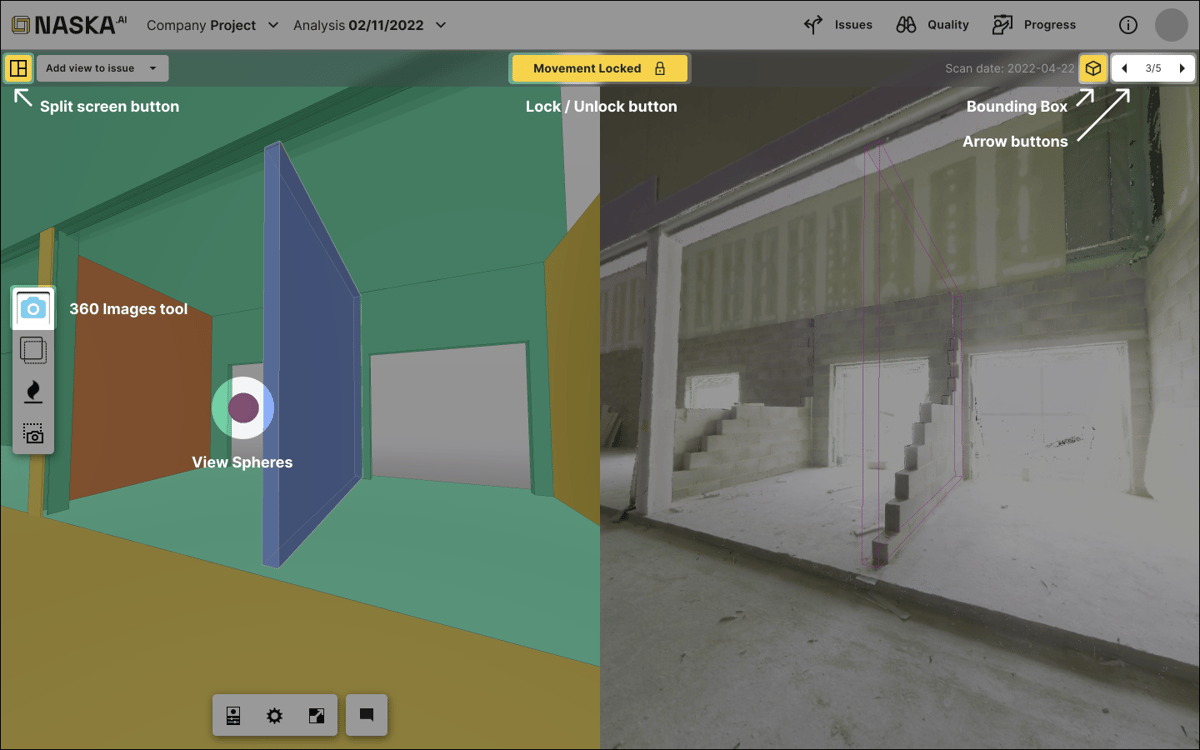This screenshot has width=1200, height=750.
Task: Open the comment tool at bottom toolbar
Action: point(366,715)
